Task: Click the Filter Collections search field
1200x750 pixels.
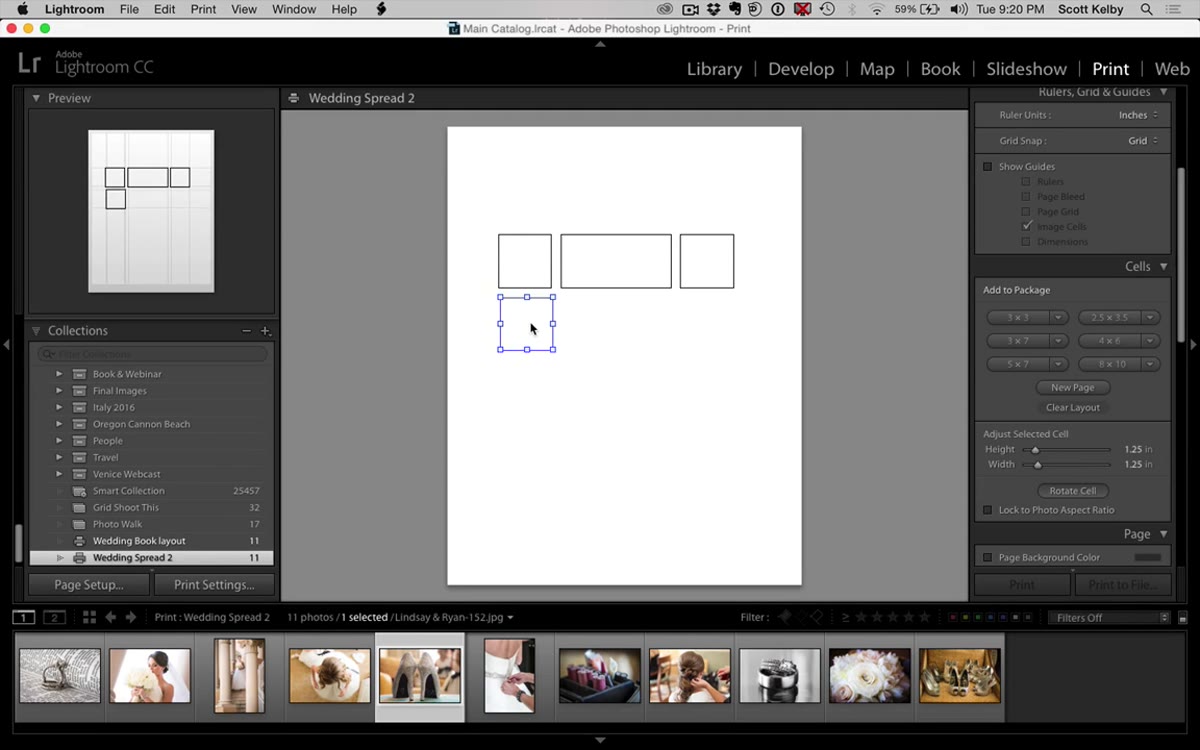Action: pyautogui.click(x=152, y=354)
